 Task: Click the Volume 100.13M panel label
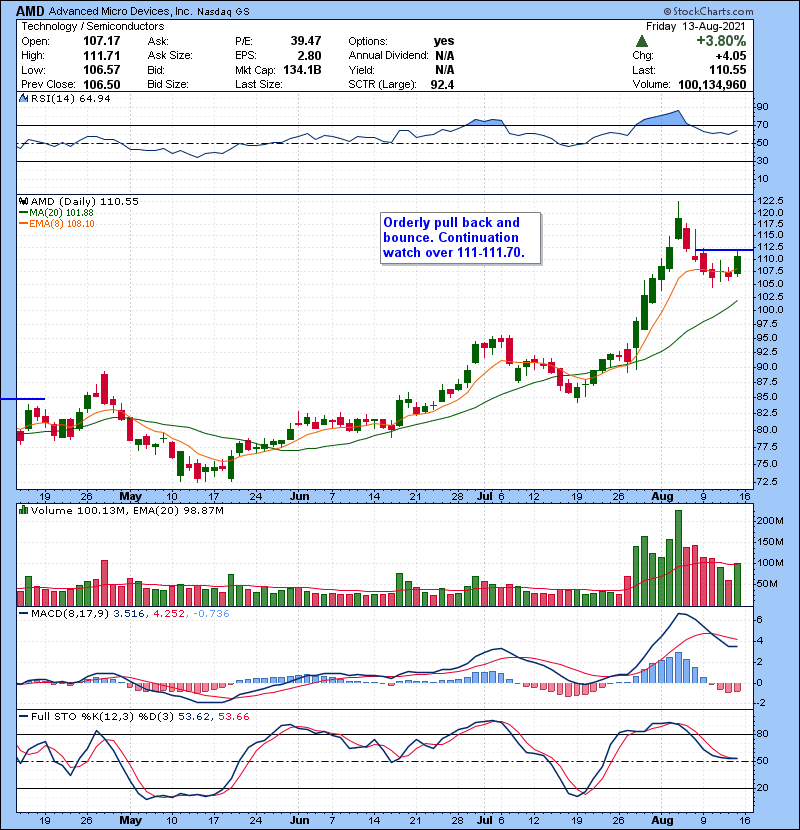tap(76, 510)
